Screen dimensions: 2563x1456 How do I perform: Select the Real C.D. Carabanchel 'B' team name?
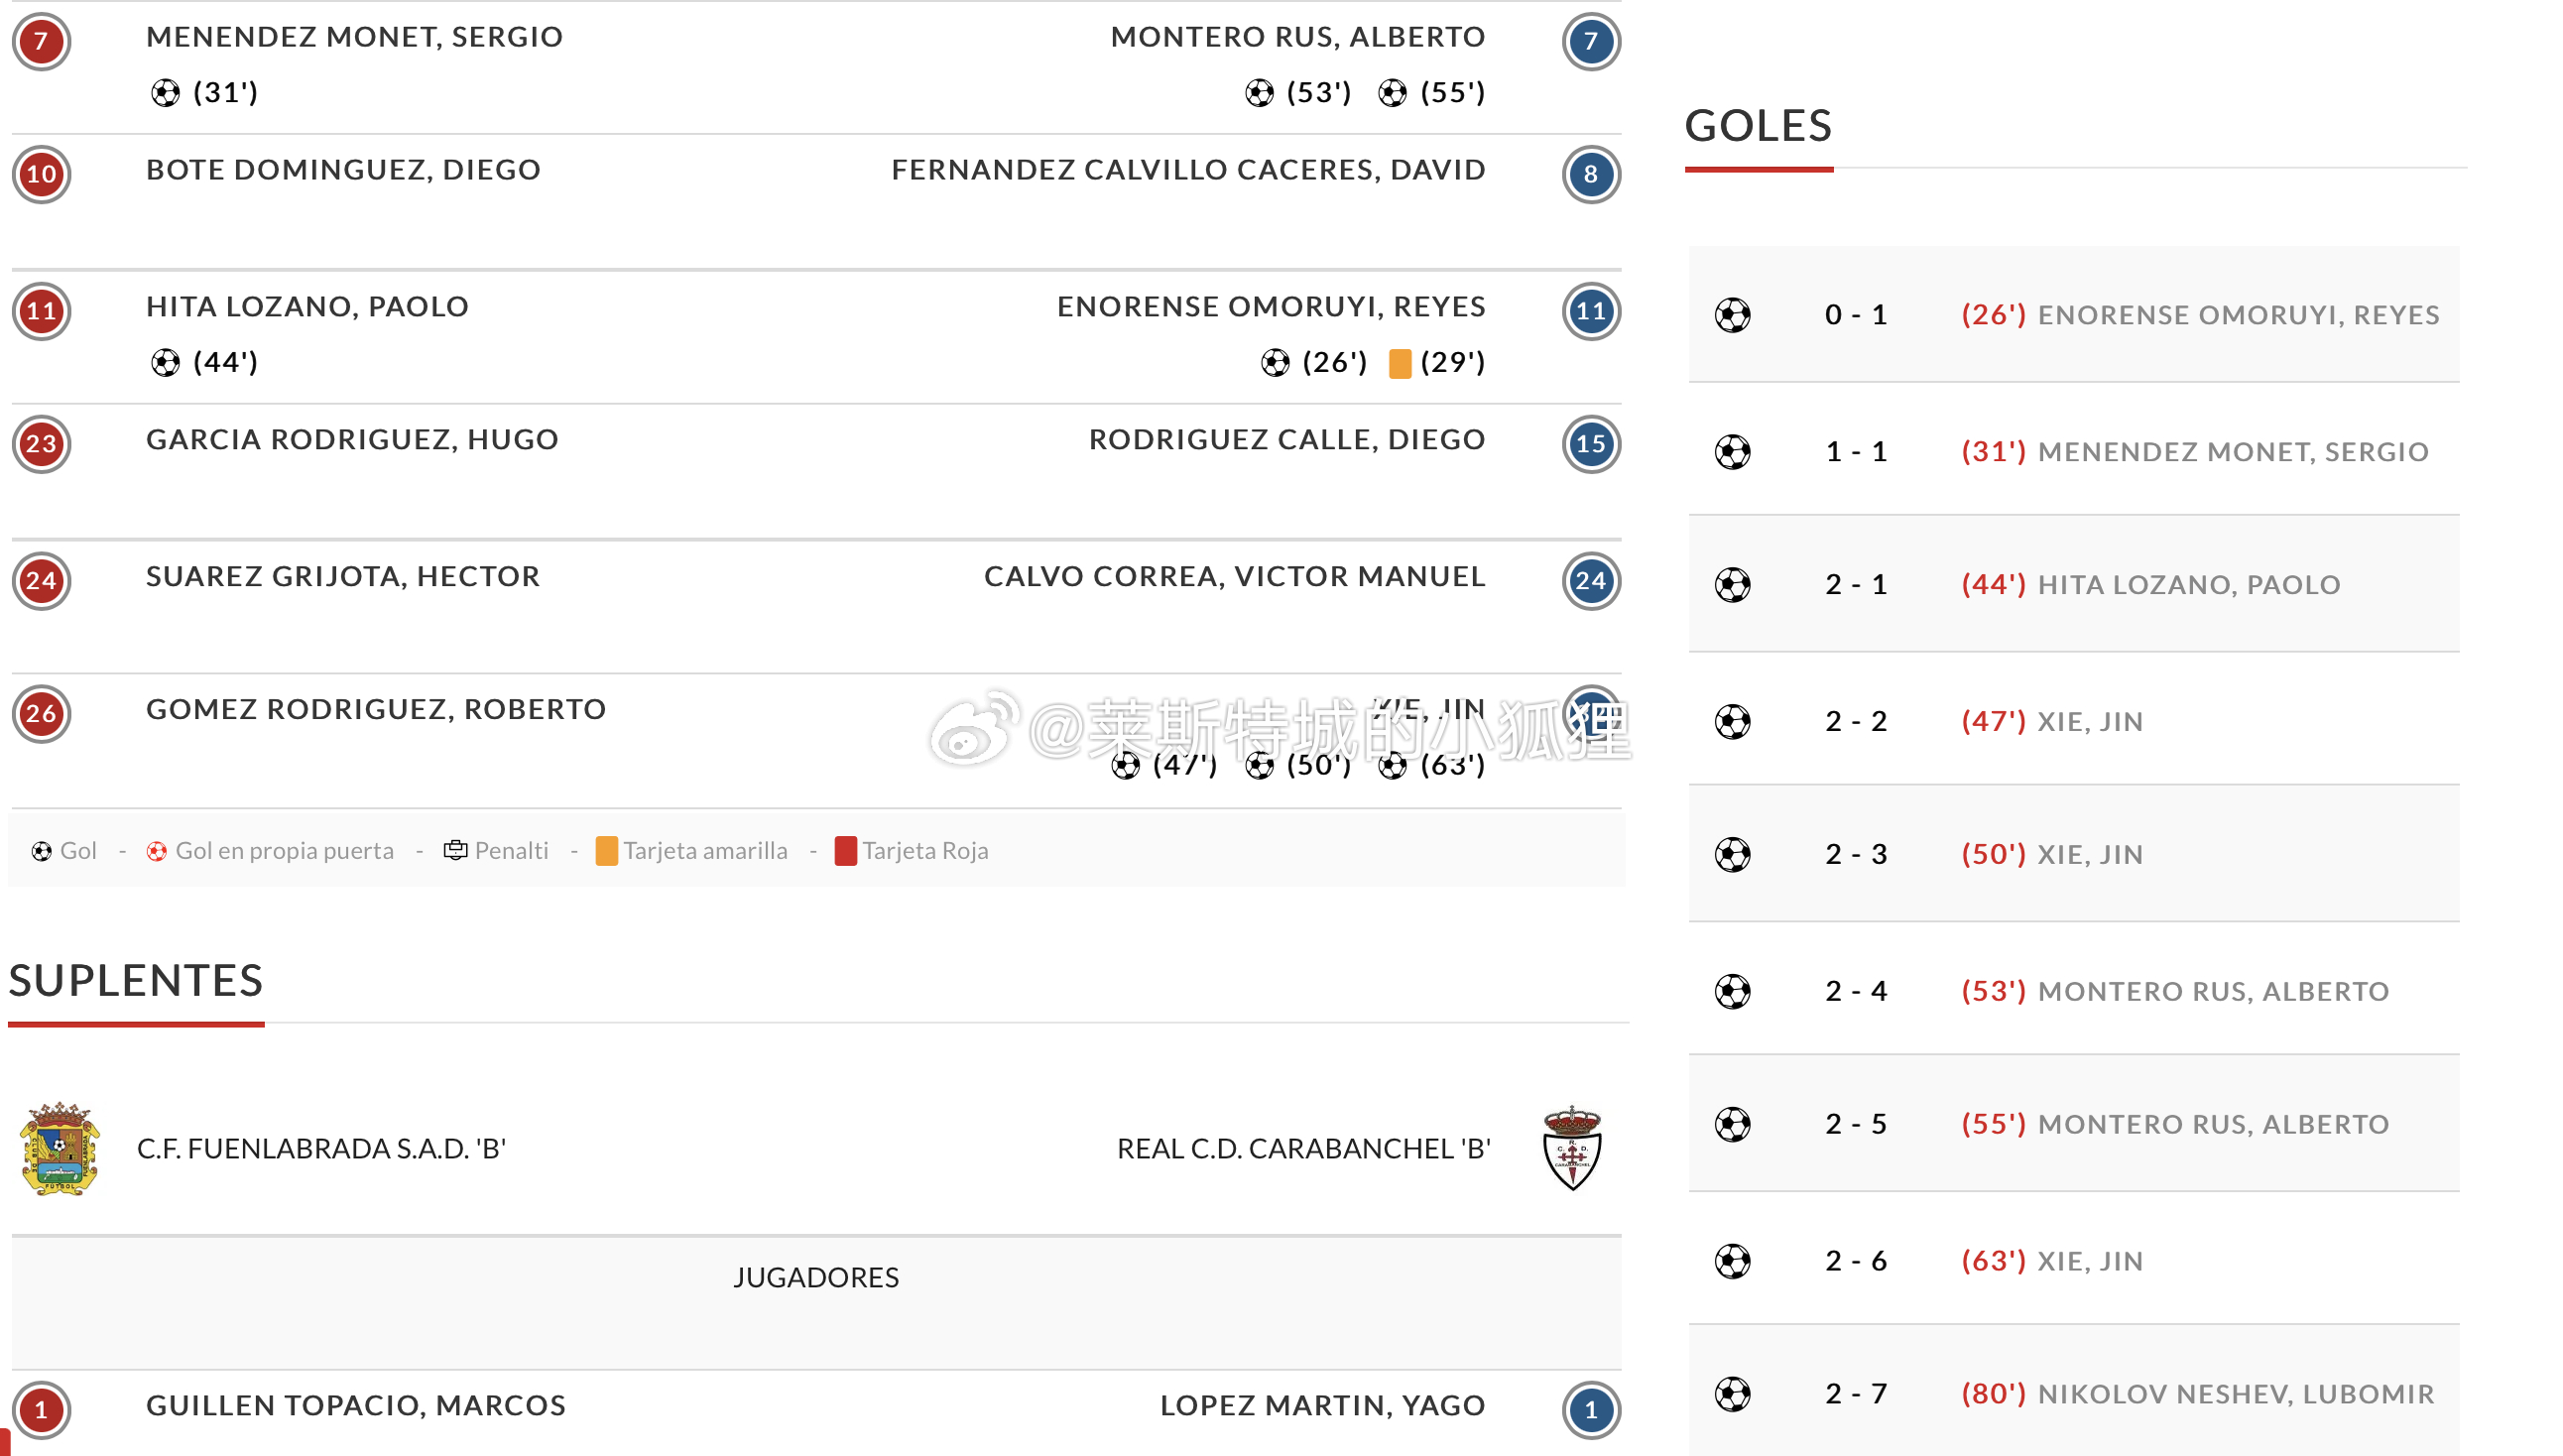pyautogui.click(x=1303, y=1148)
